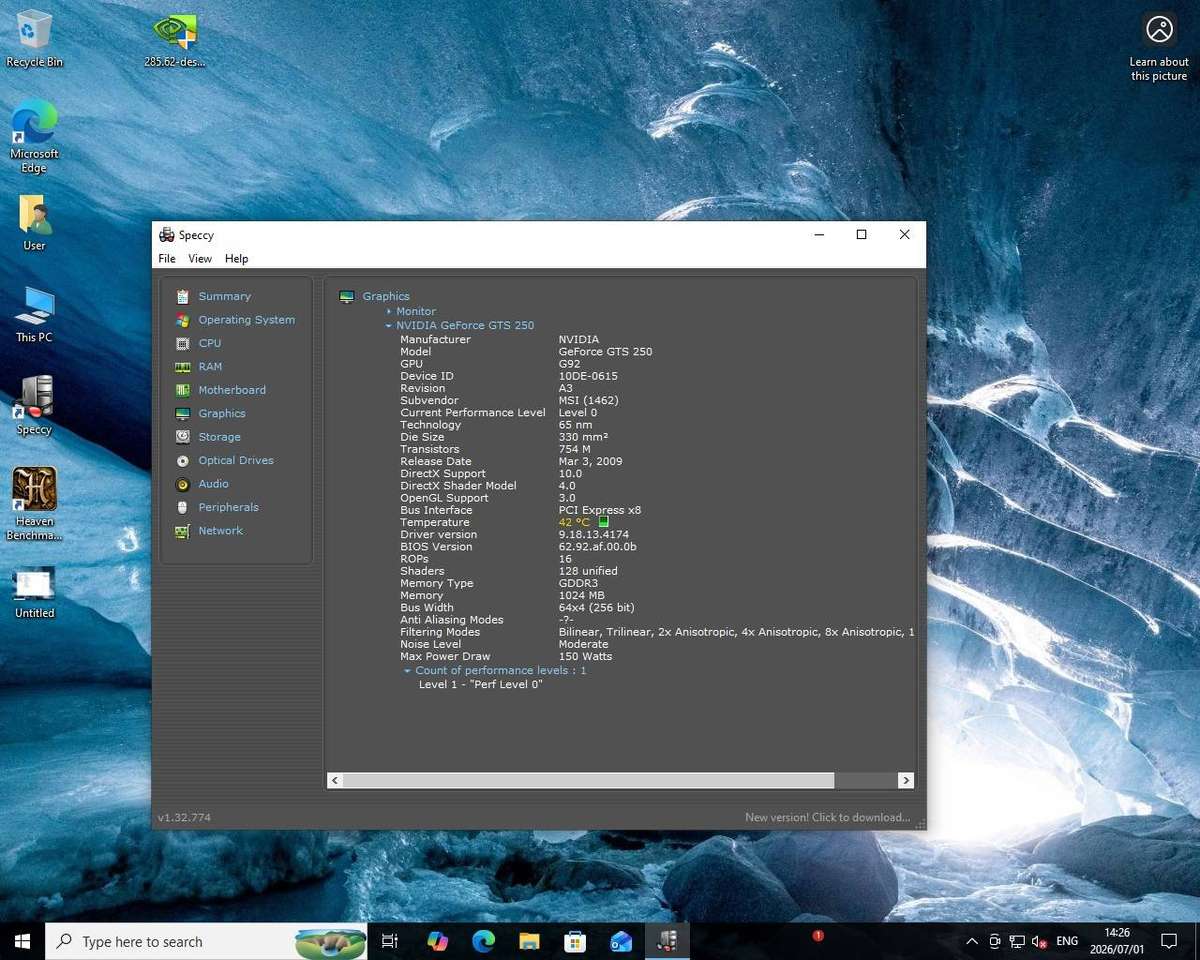The height and width of the screenshot is (960, 1200).
Task: Click the Driver version value 9.18.13.4174
Action: pyautogui.click(x=593, y=534)
